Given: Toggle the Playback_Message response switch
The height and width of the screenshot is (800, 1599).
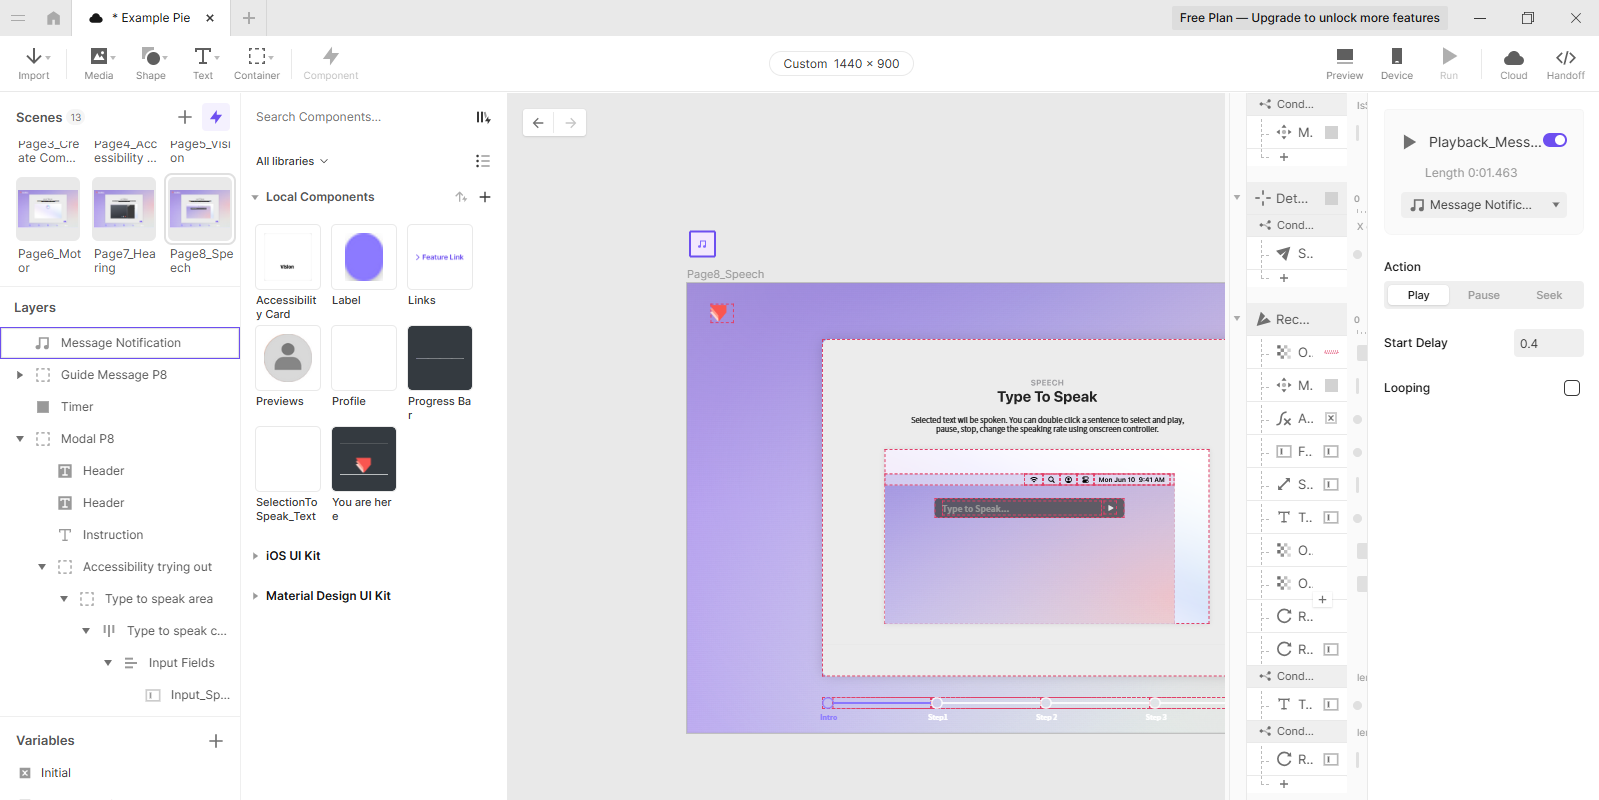Looking at the screenshot, I should pyautogui.click(x=1555, y=141).
